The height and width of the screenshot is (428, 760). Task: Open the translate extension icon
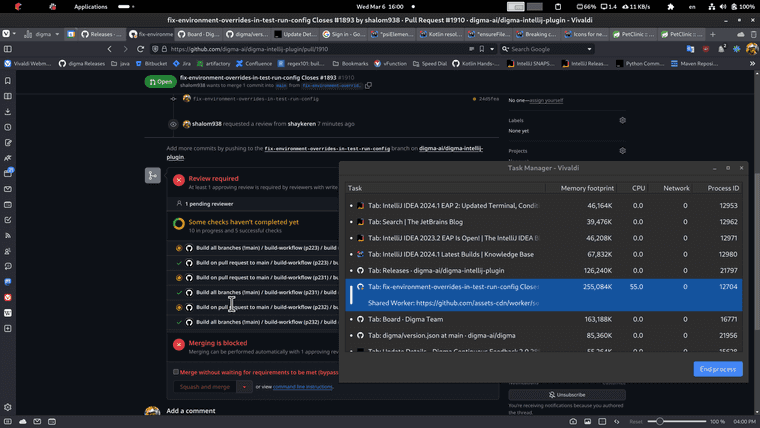pos(690,49)
